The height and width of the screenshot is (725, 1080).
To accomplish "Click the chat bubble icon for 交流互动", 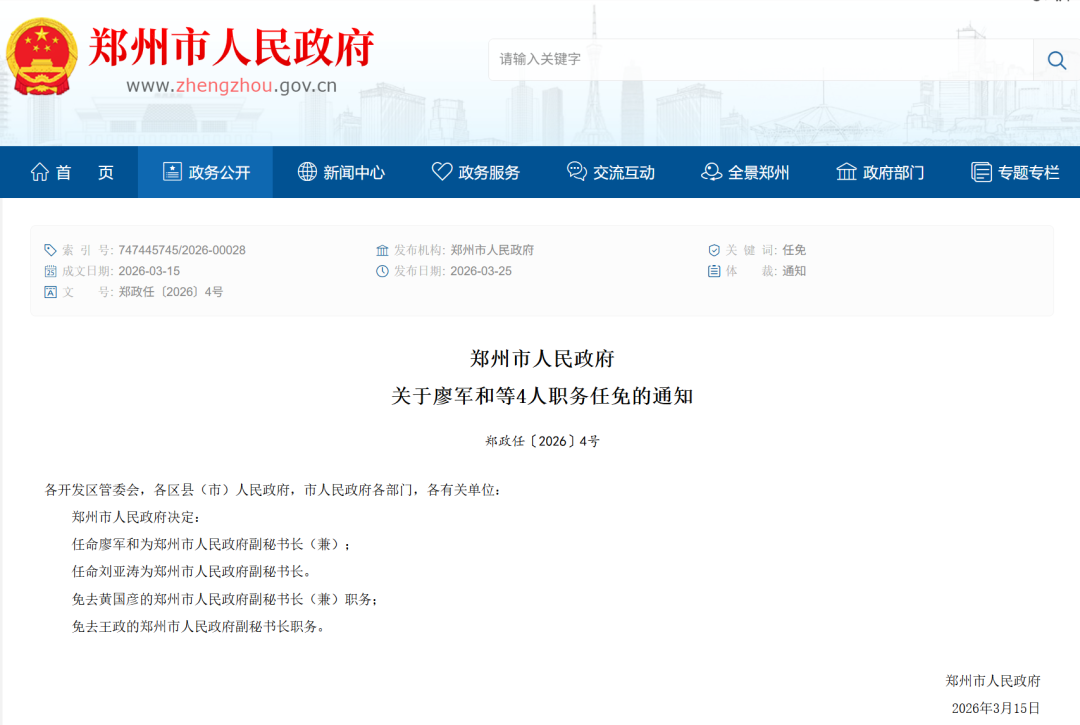I will point(577,172).
